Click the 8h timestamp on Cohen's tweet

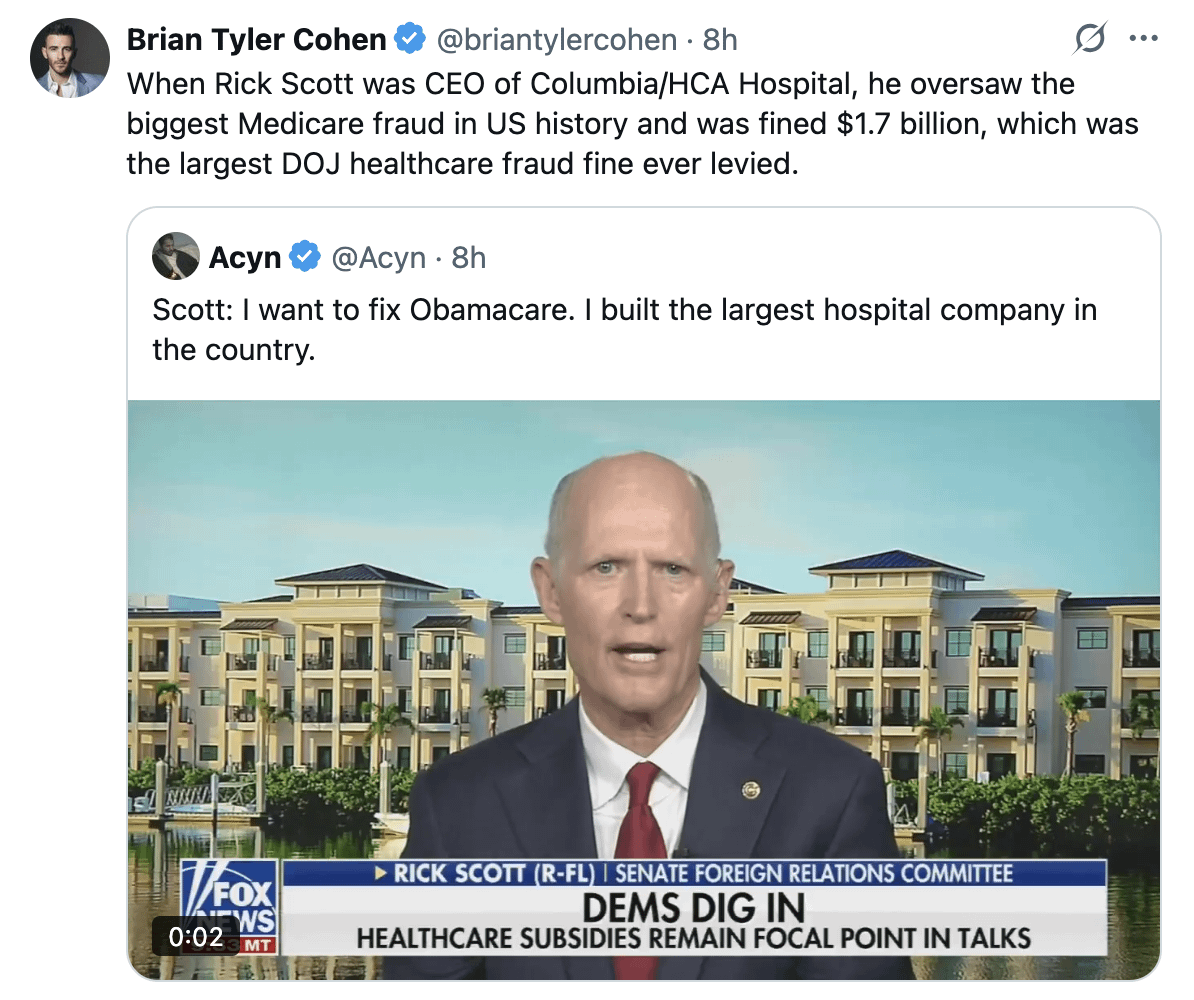point(720,40)
